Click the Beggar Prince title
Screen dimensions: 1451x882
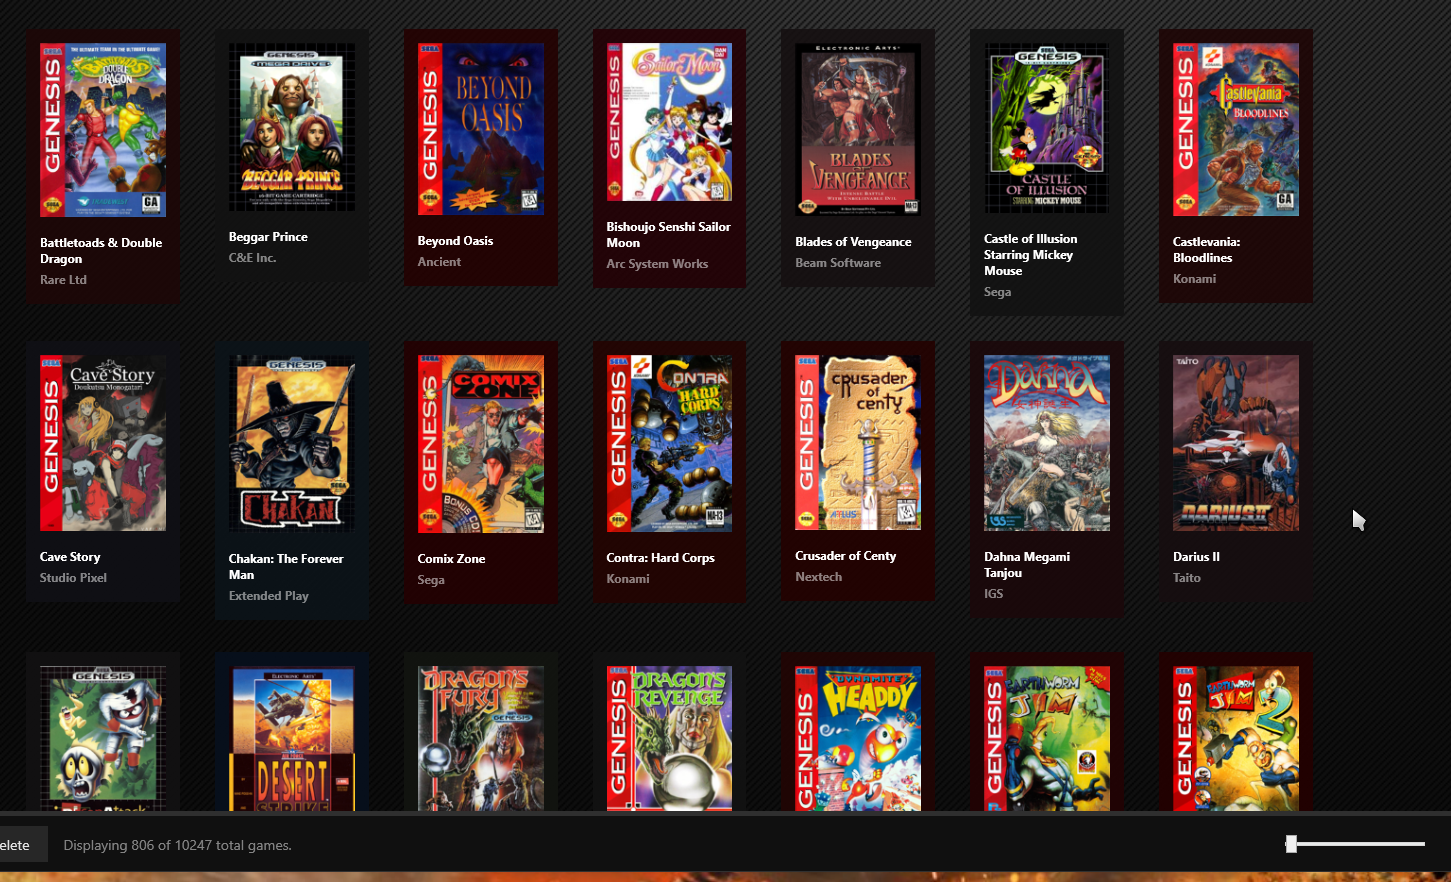pyautogui.click(x=268, y=237)
